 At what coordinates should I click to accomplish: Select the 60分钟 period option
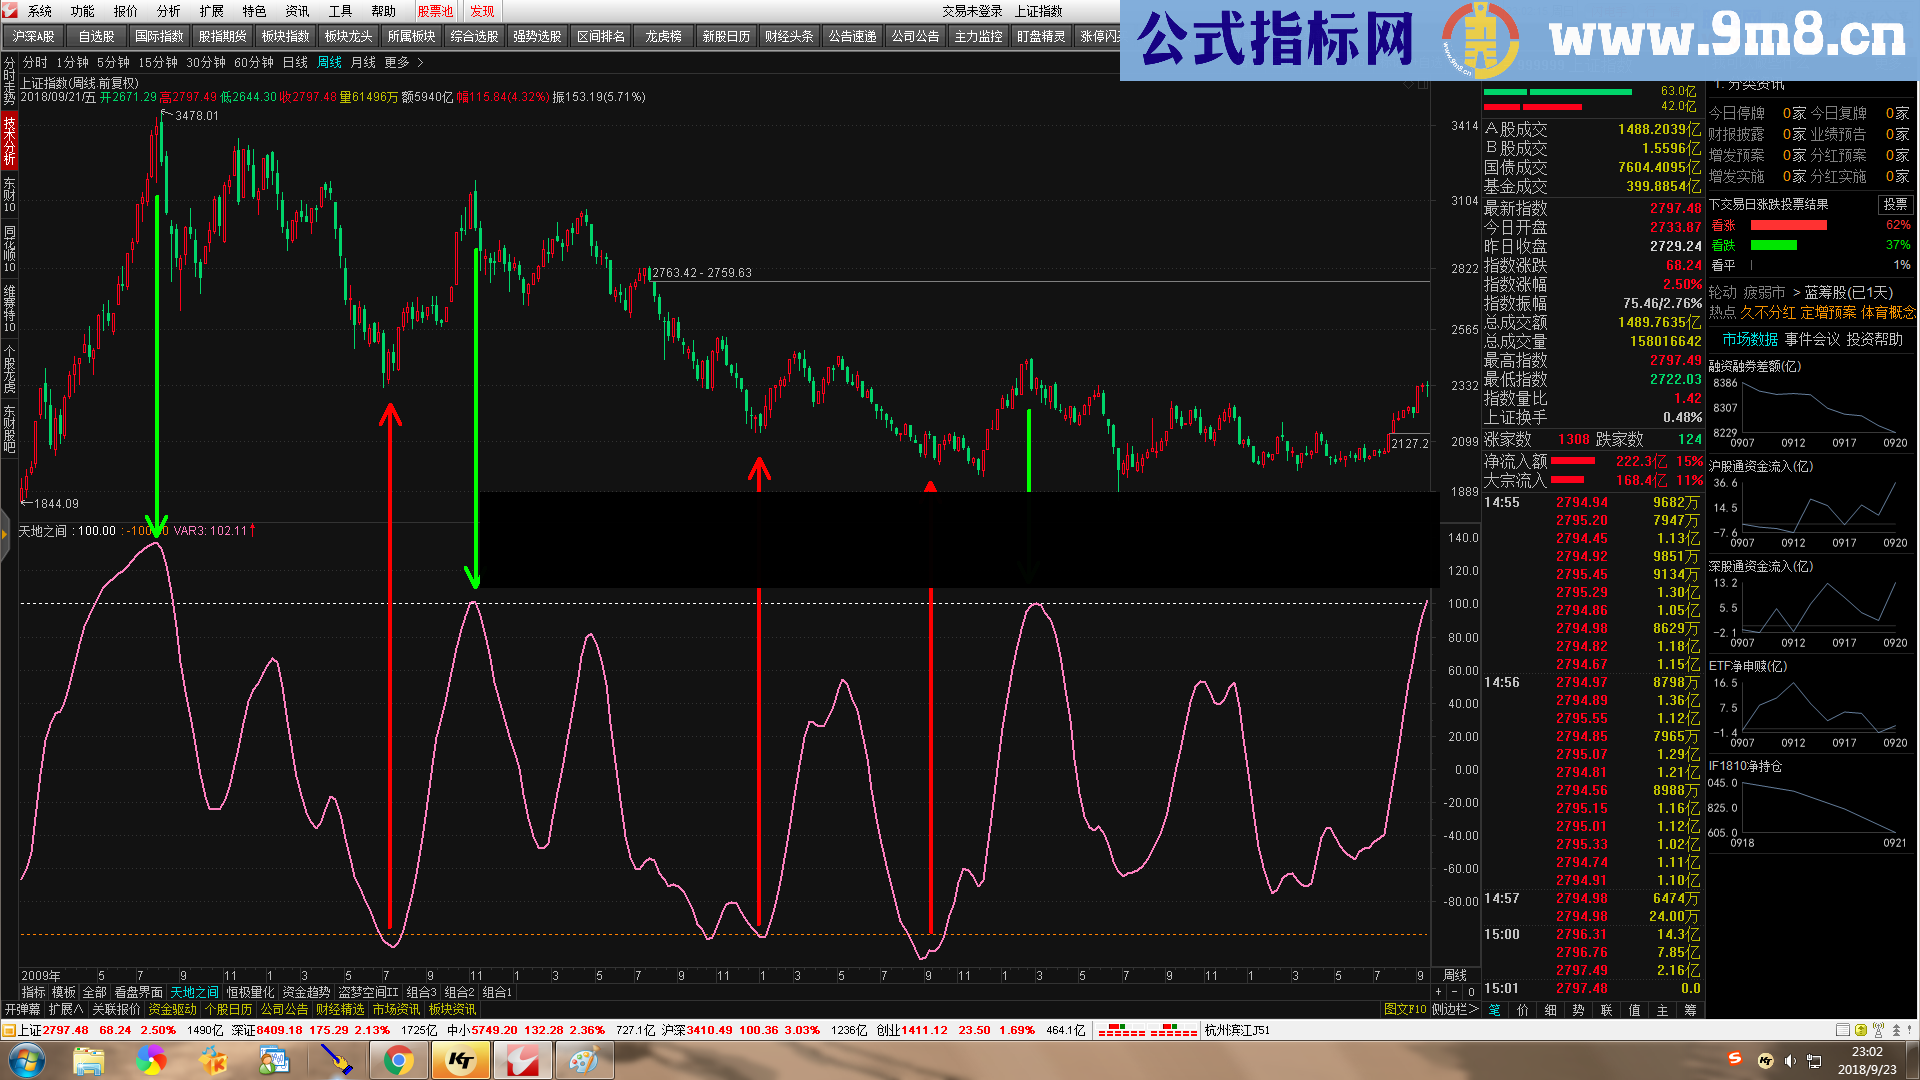pos(254,63)
